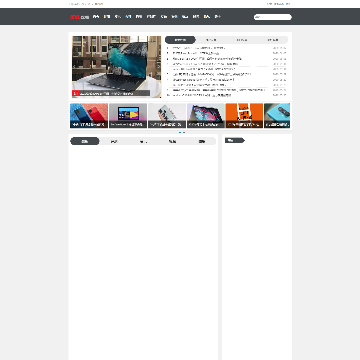Open the orange background thumbnail
This screenshot has height=360, width=360.
click(x=244, y=115)
